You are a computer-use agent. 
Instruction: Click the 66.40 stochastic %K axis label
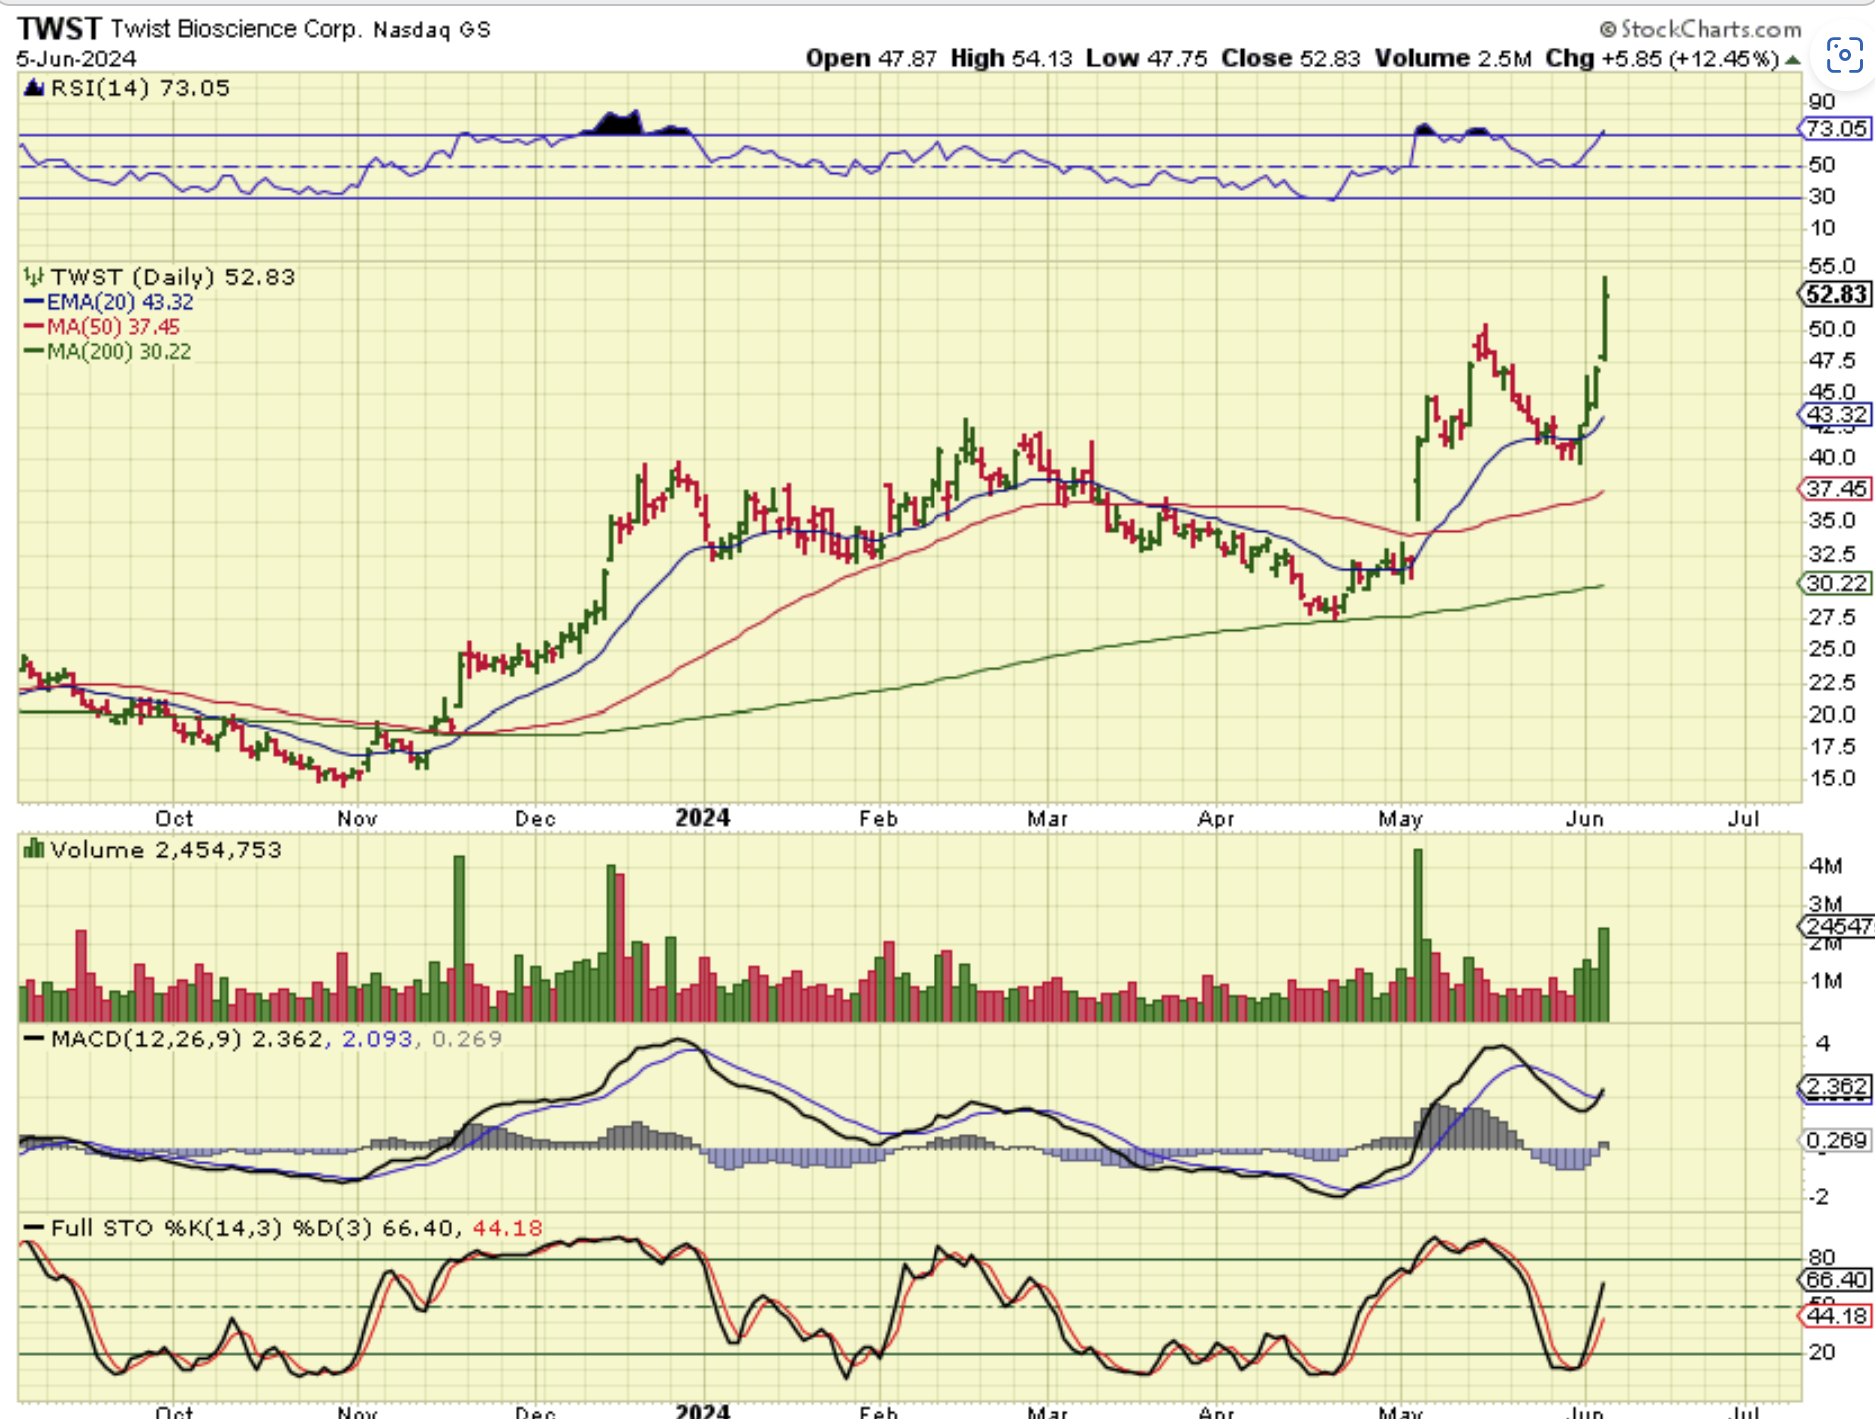(1836, 1280)
